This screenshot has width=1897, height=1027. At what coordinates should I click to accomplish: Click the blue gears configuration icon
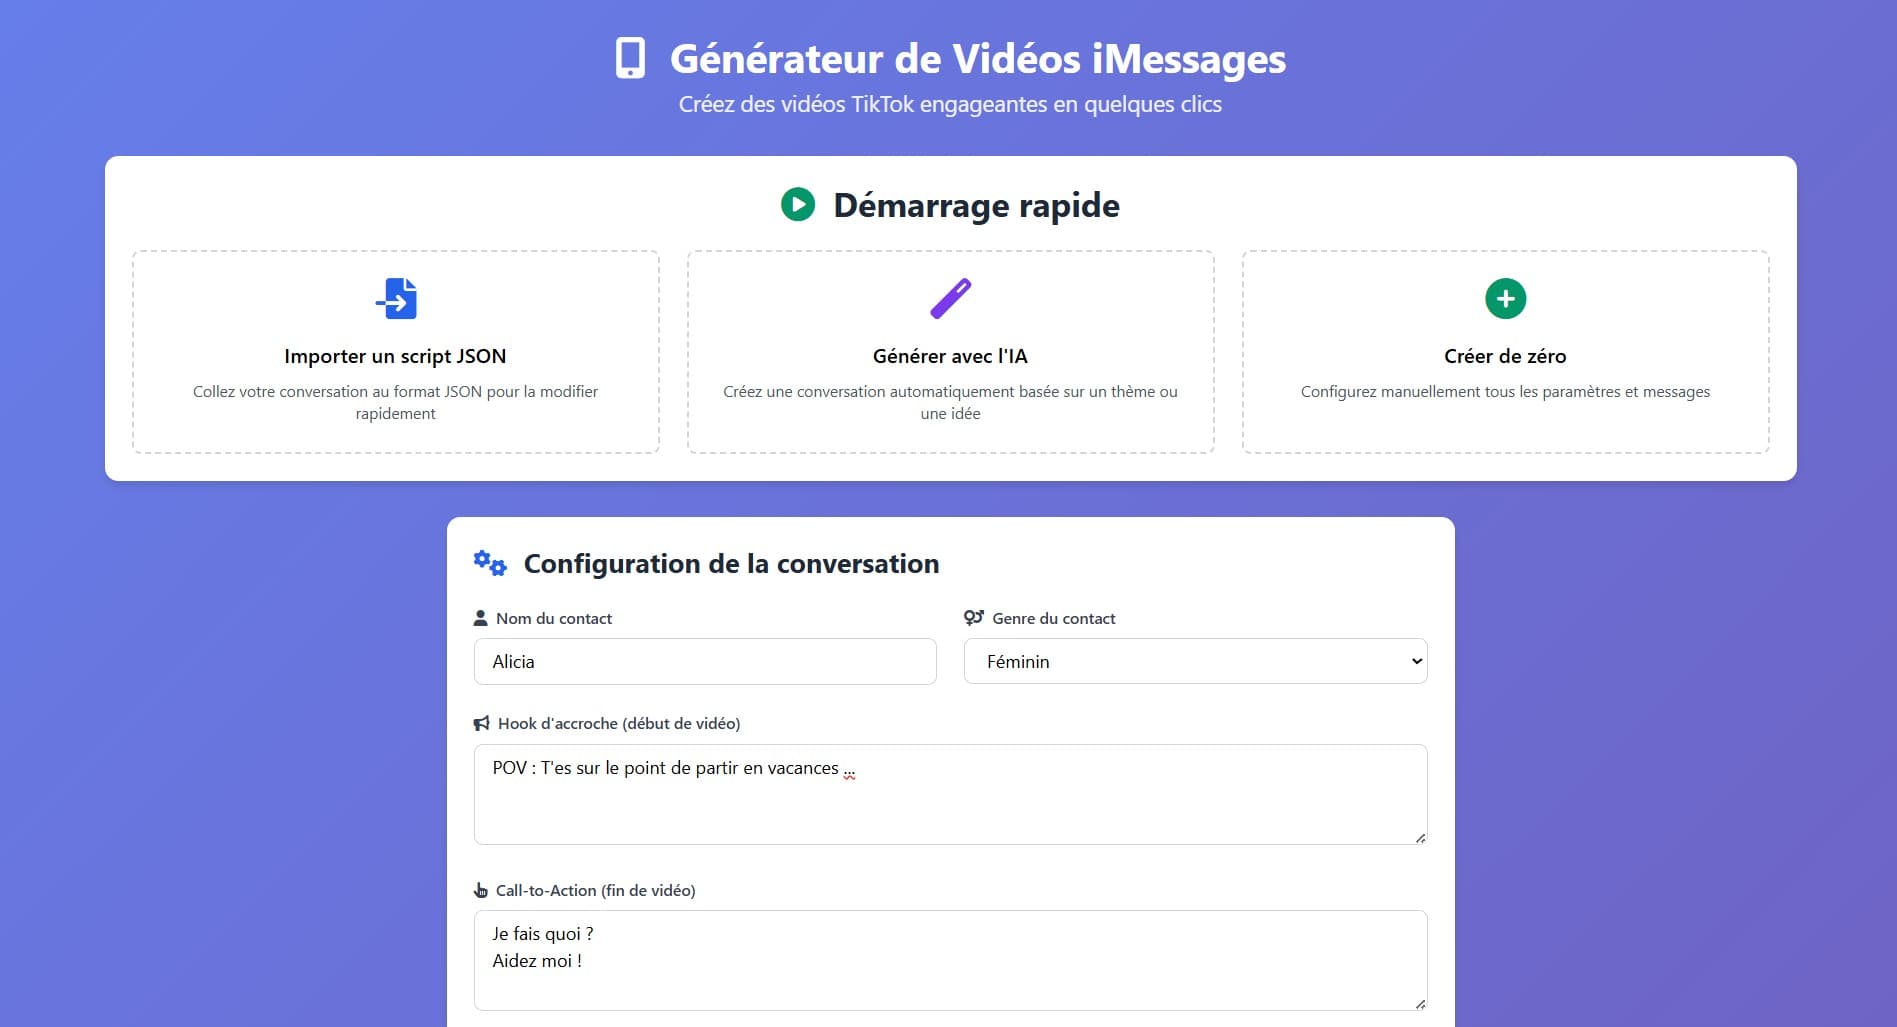(490, 563)
